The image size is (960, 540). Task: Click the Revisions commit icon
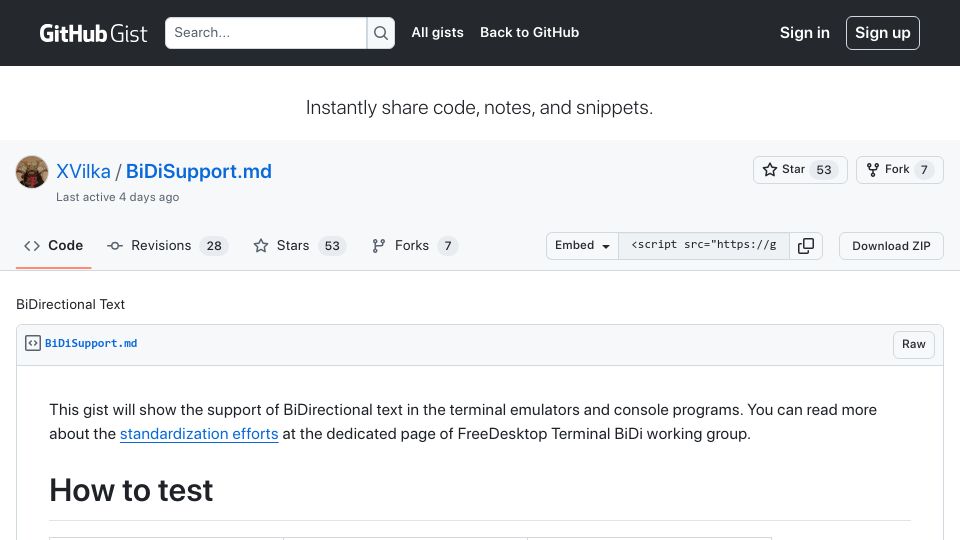tap(114, 246)
